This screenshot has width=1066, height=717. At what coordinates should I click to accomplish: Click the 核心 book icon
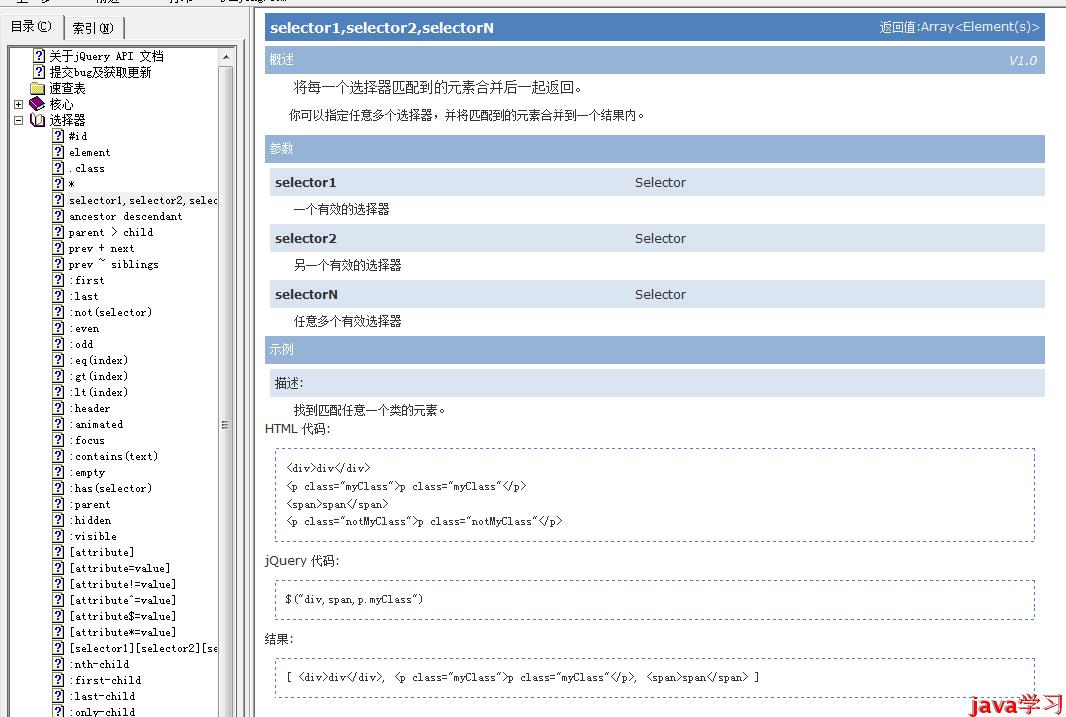pos(37,104)
